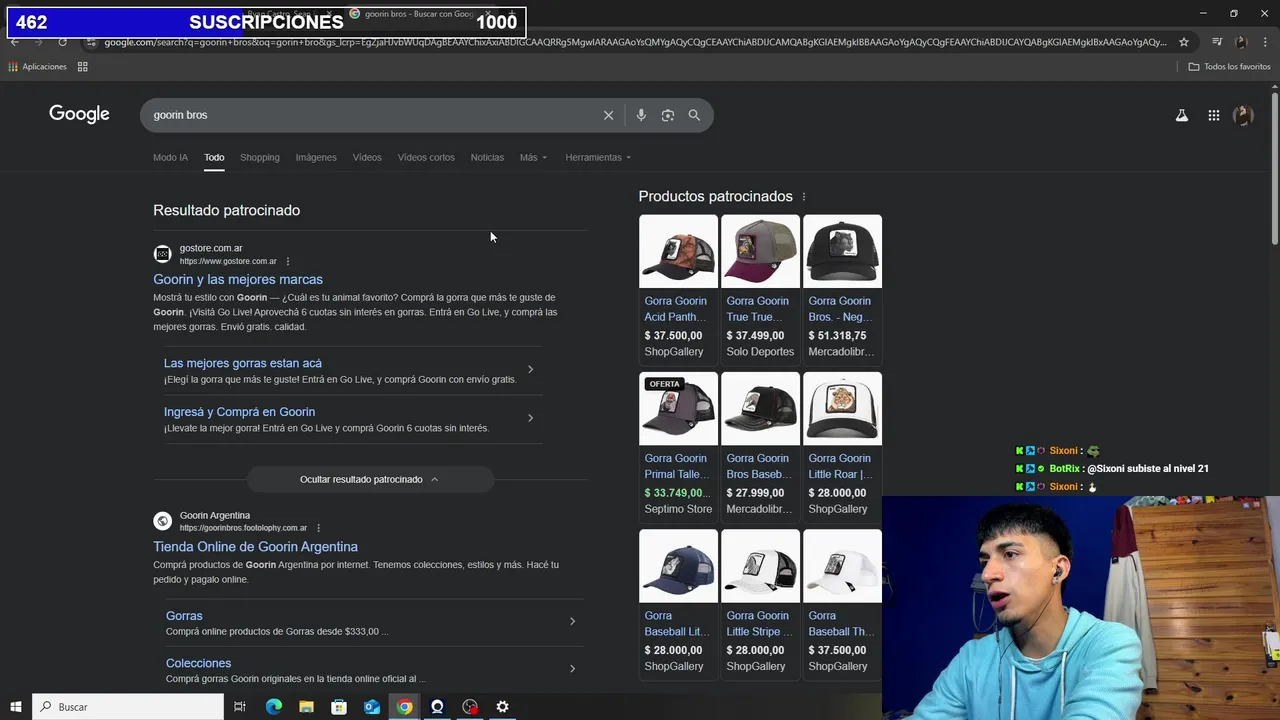1280x720 pixels.
Task: Open Settings gear in the taskbar
Action: pyautogui.click(x=503, y=707)
